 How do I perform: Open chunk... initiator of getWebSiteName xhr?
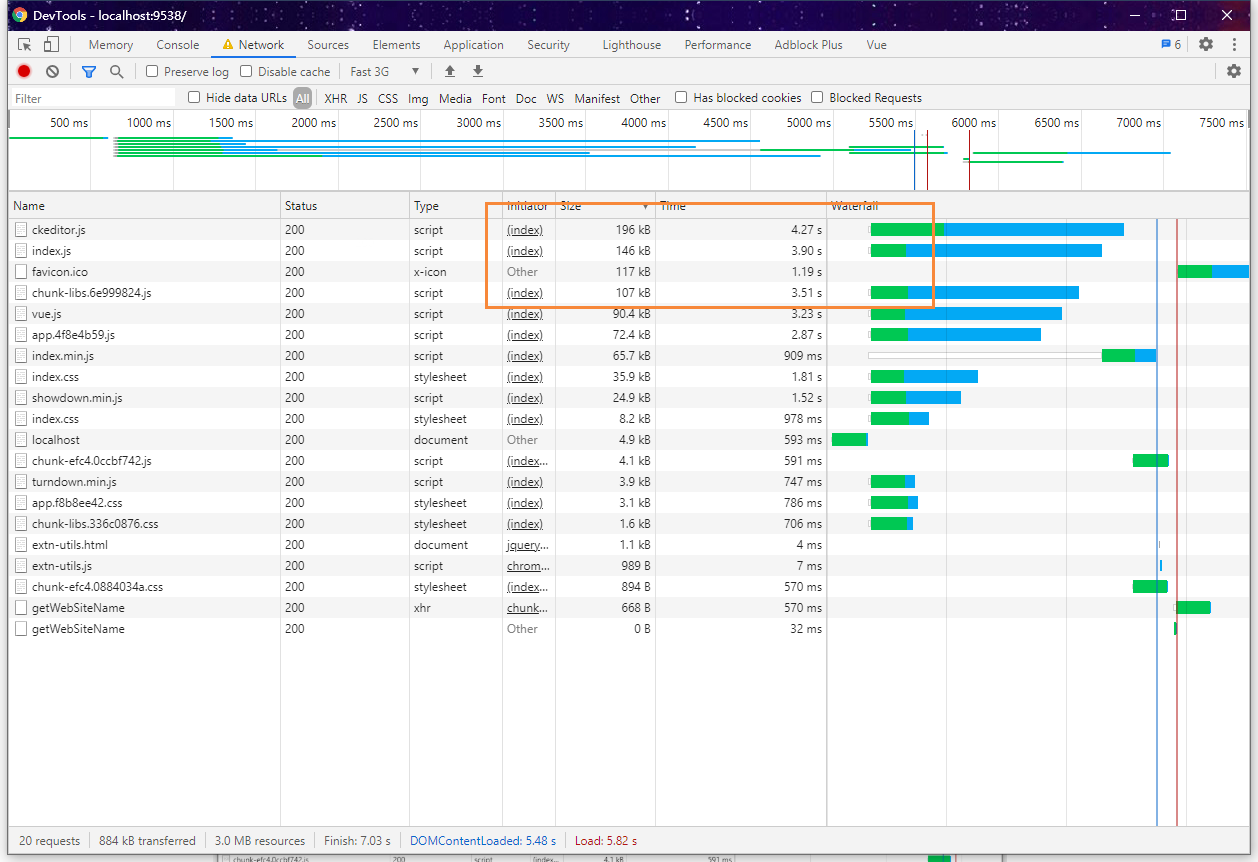[x=528, y=608]
